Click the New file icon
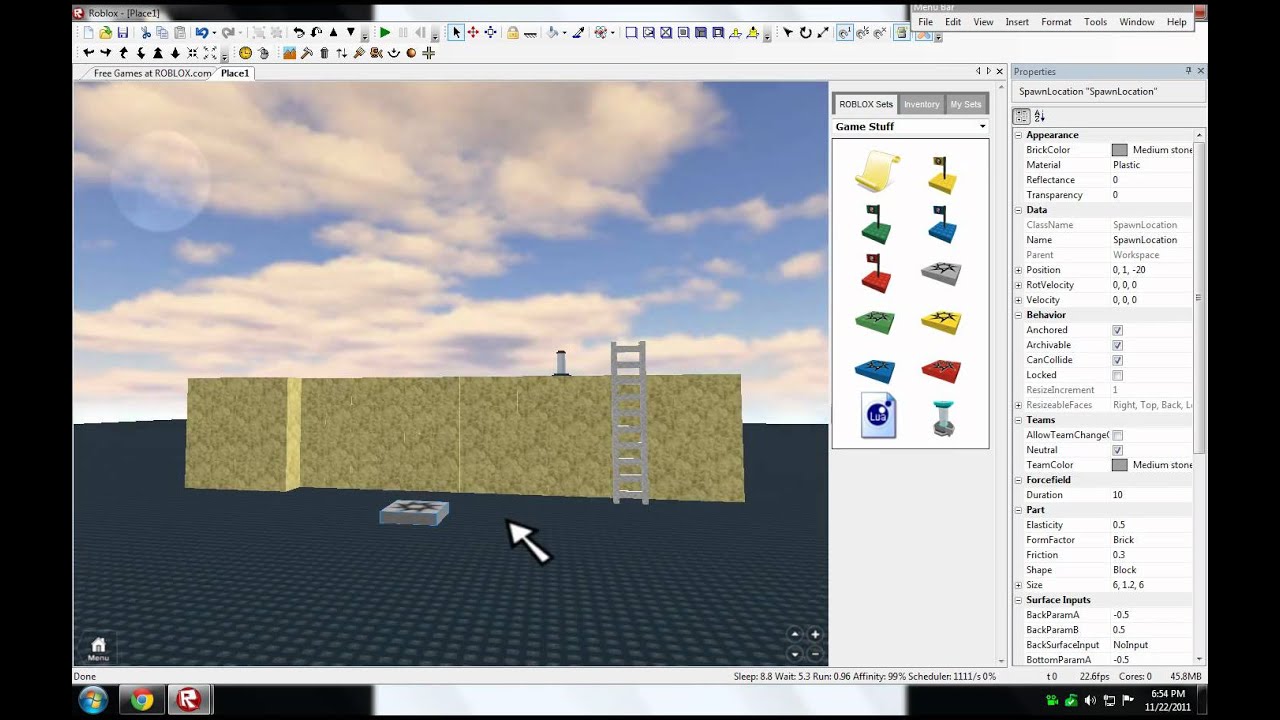Screen dimensions: 1280x720 (x=88, y=33)
